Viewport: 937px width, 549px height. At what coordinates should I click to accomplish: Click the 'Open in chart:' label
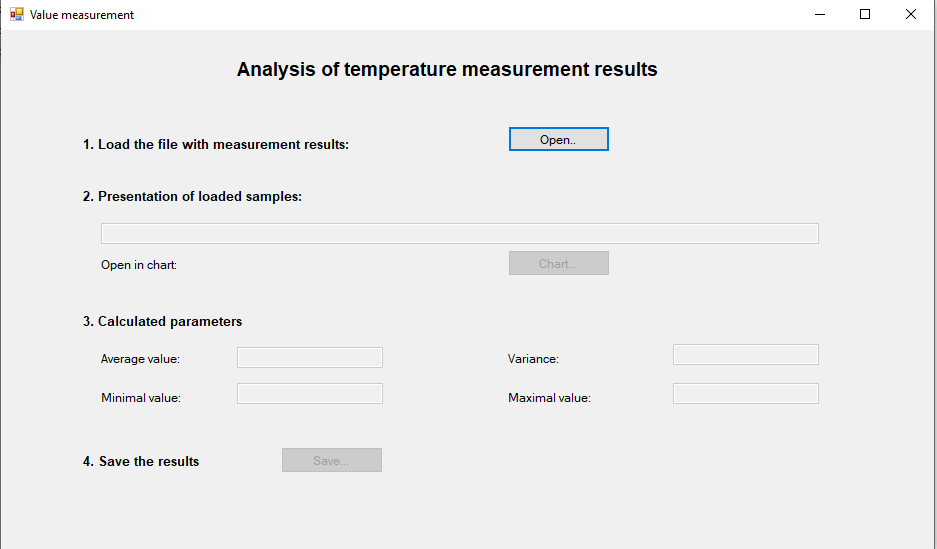click(139, 265)
